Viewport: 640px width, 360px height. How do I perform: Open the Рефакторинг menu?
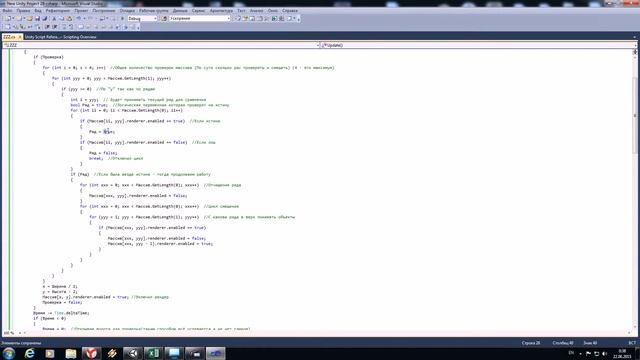(58, 11)
